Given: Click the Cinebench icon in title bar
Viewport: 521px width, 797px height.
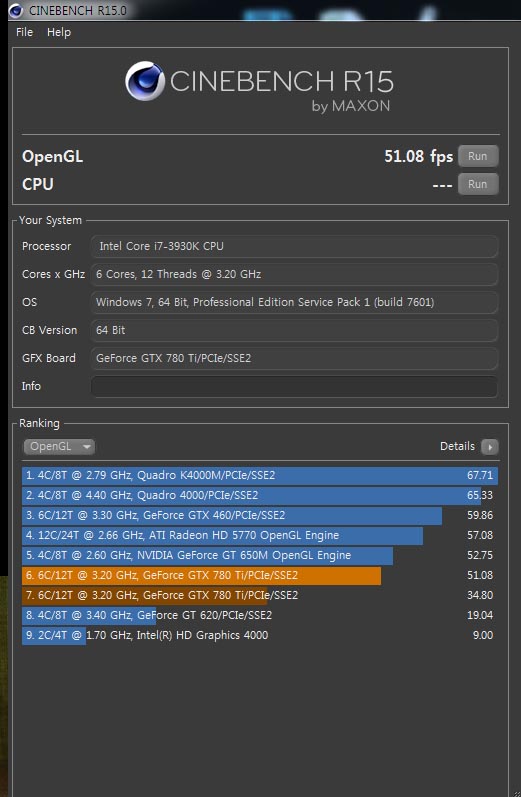Looking at the screenshot, I should [16, 10].
